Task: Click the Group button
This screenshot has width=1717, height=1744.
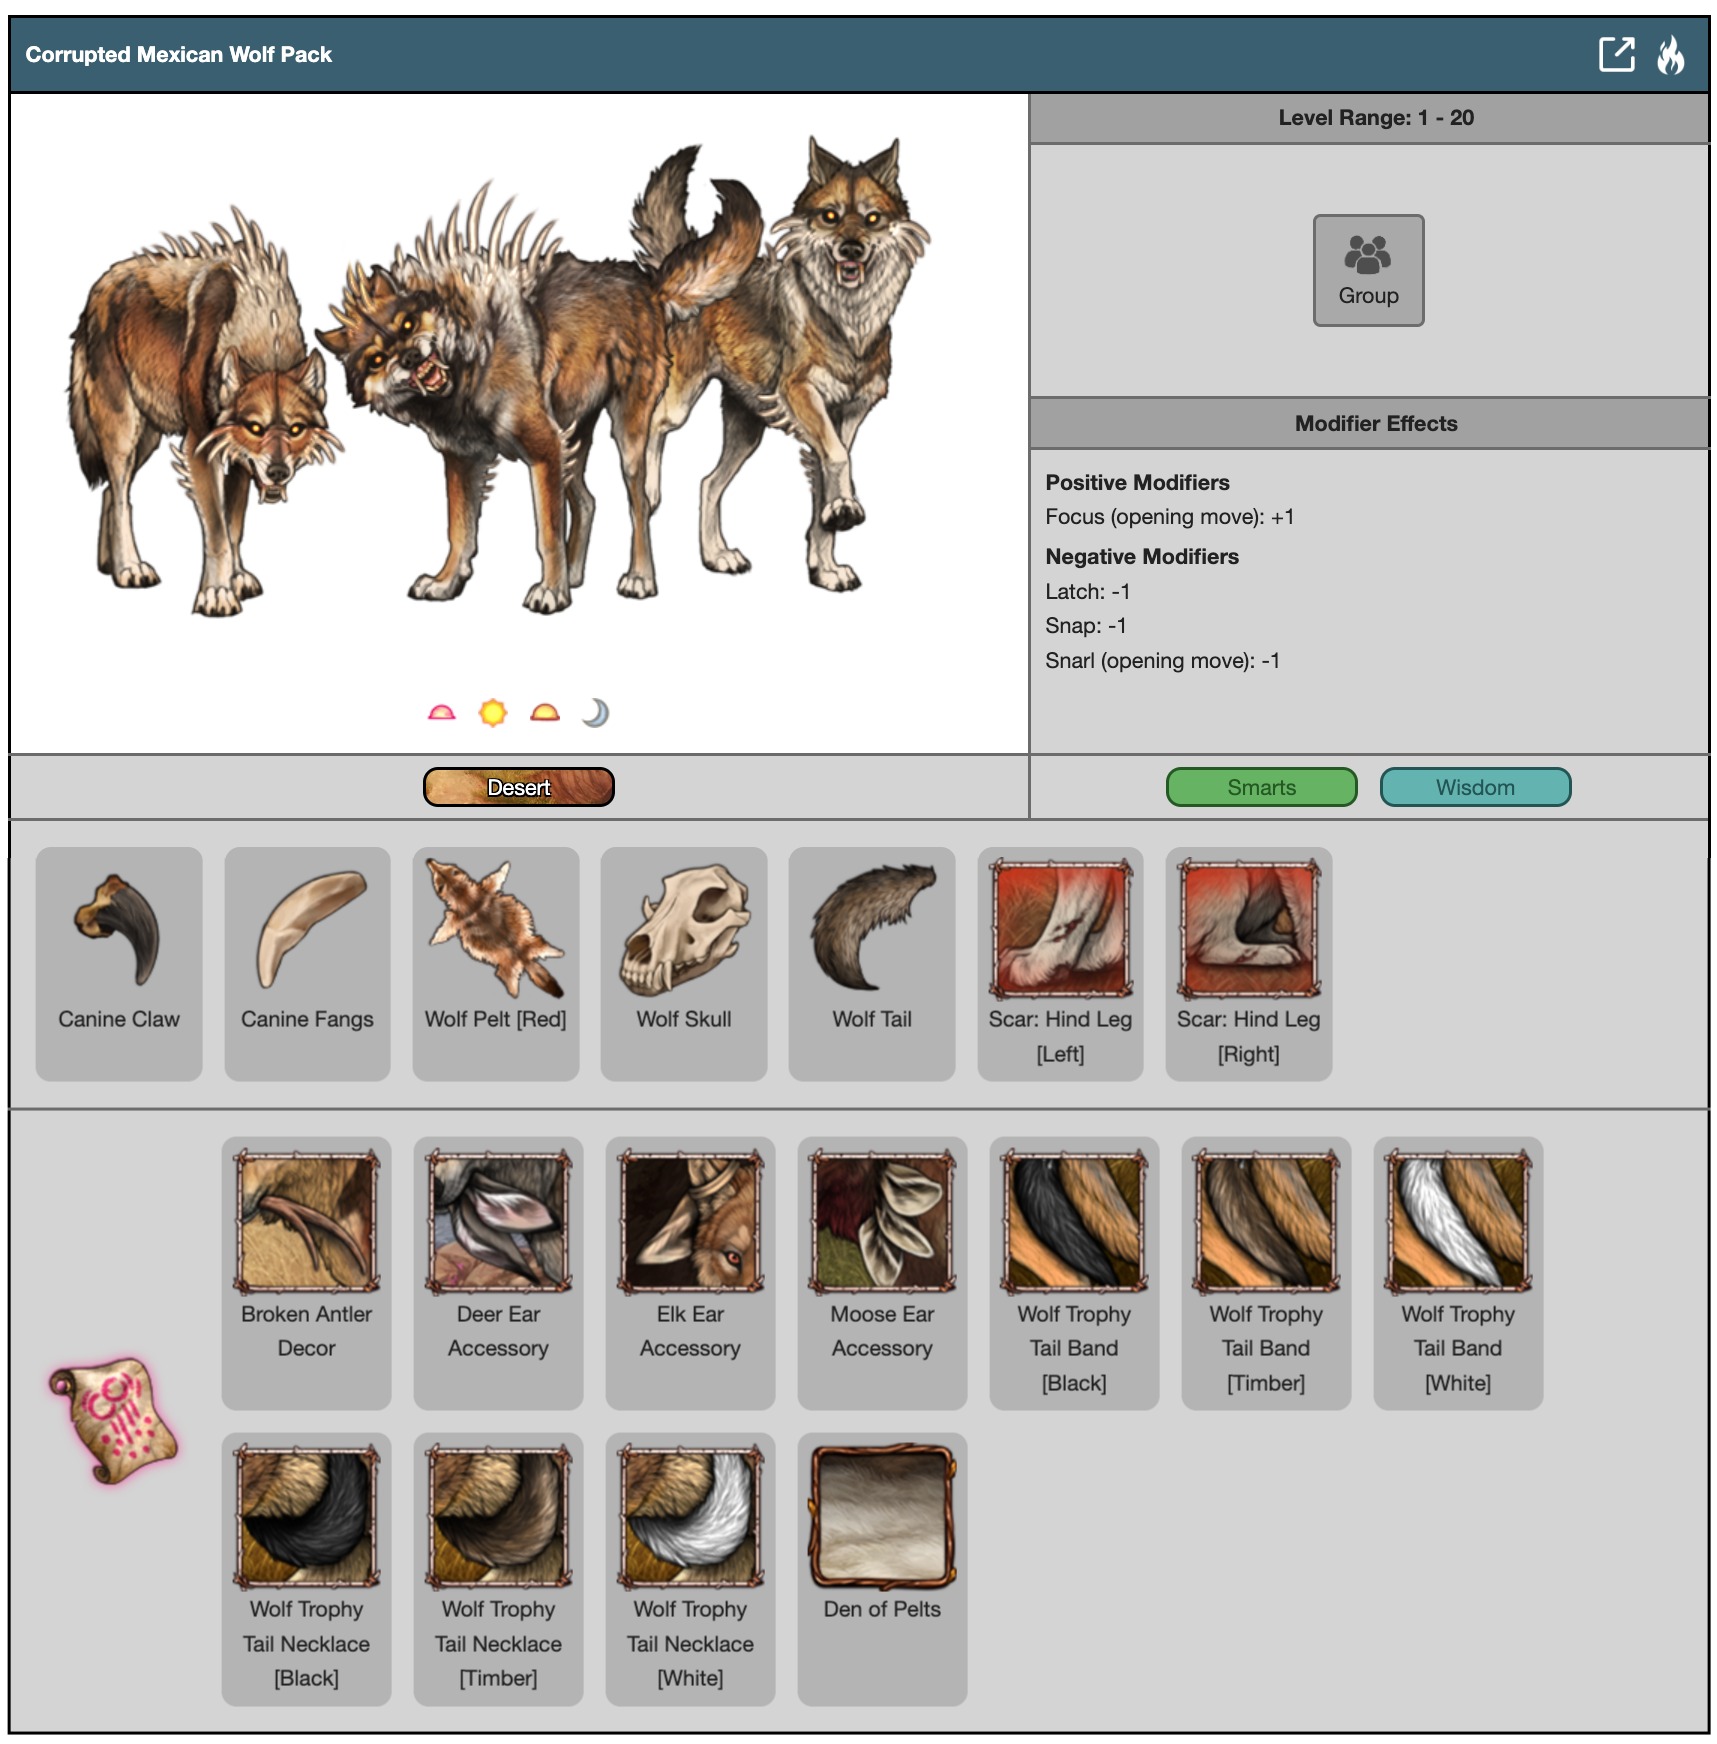Action: [x=1367, y=270]
